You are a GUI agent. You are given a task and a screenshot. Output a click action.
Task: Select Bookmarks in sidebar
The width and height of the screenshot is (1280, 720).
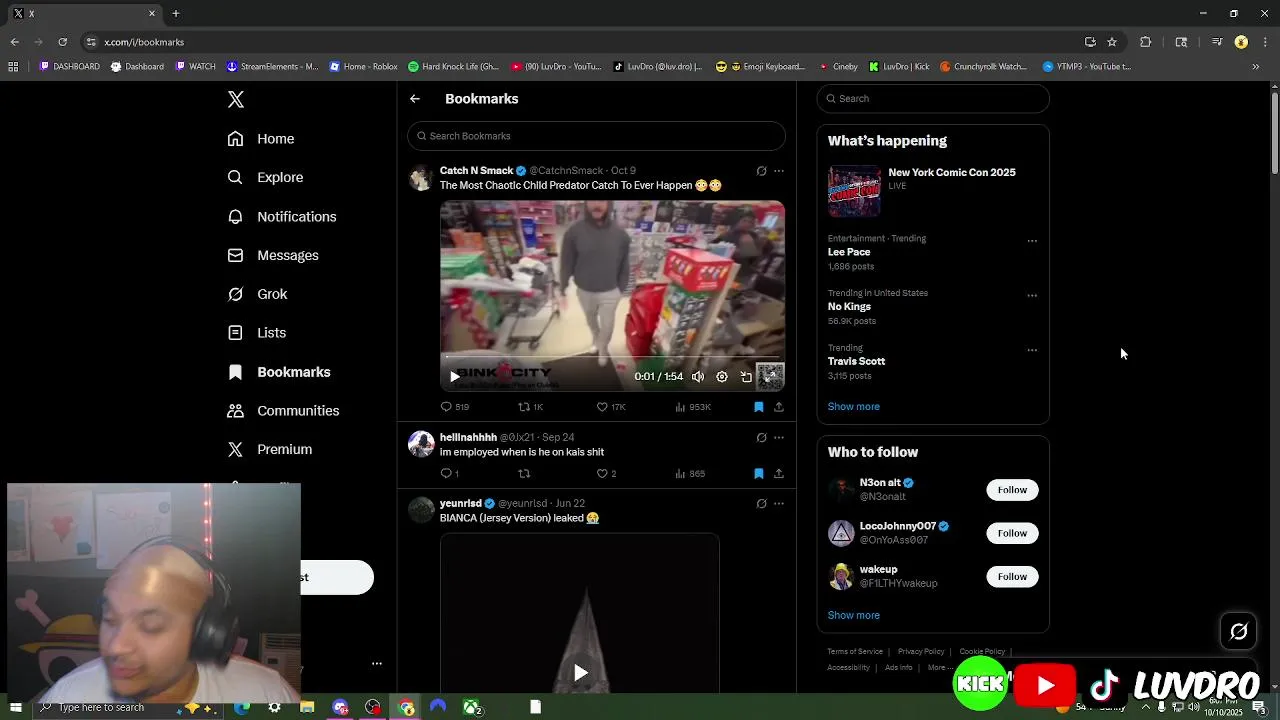coord(279,372)
